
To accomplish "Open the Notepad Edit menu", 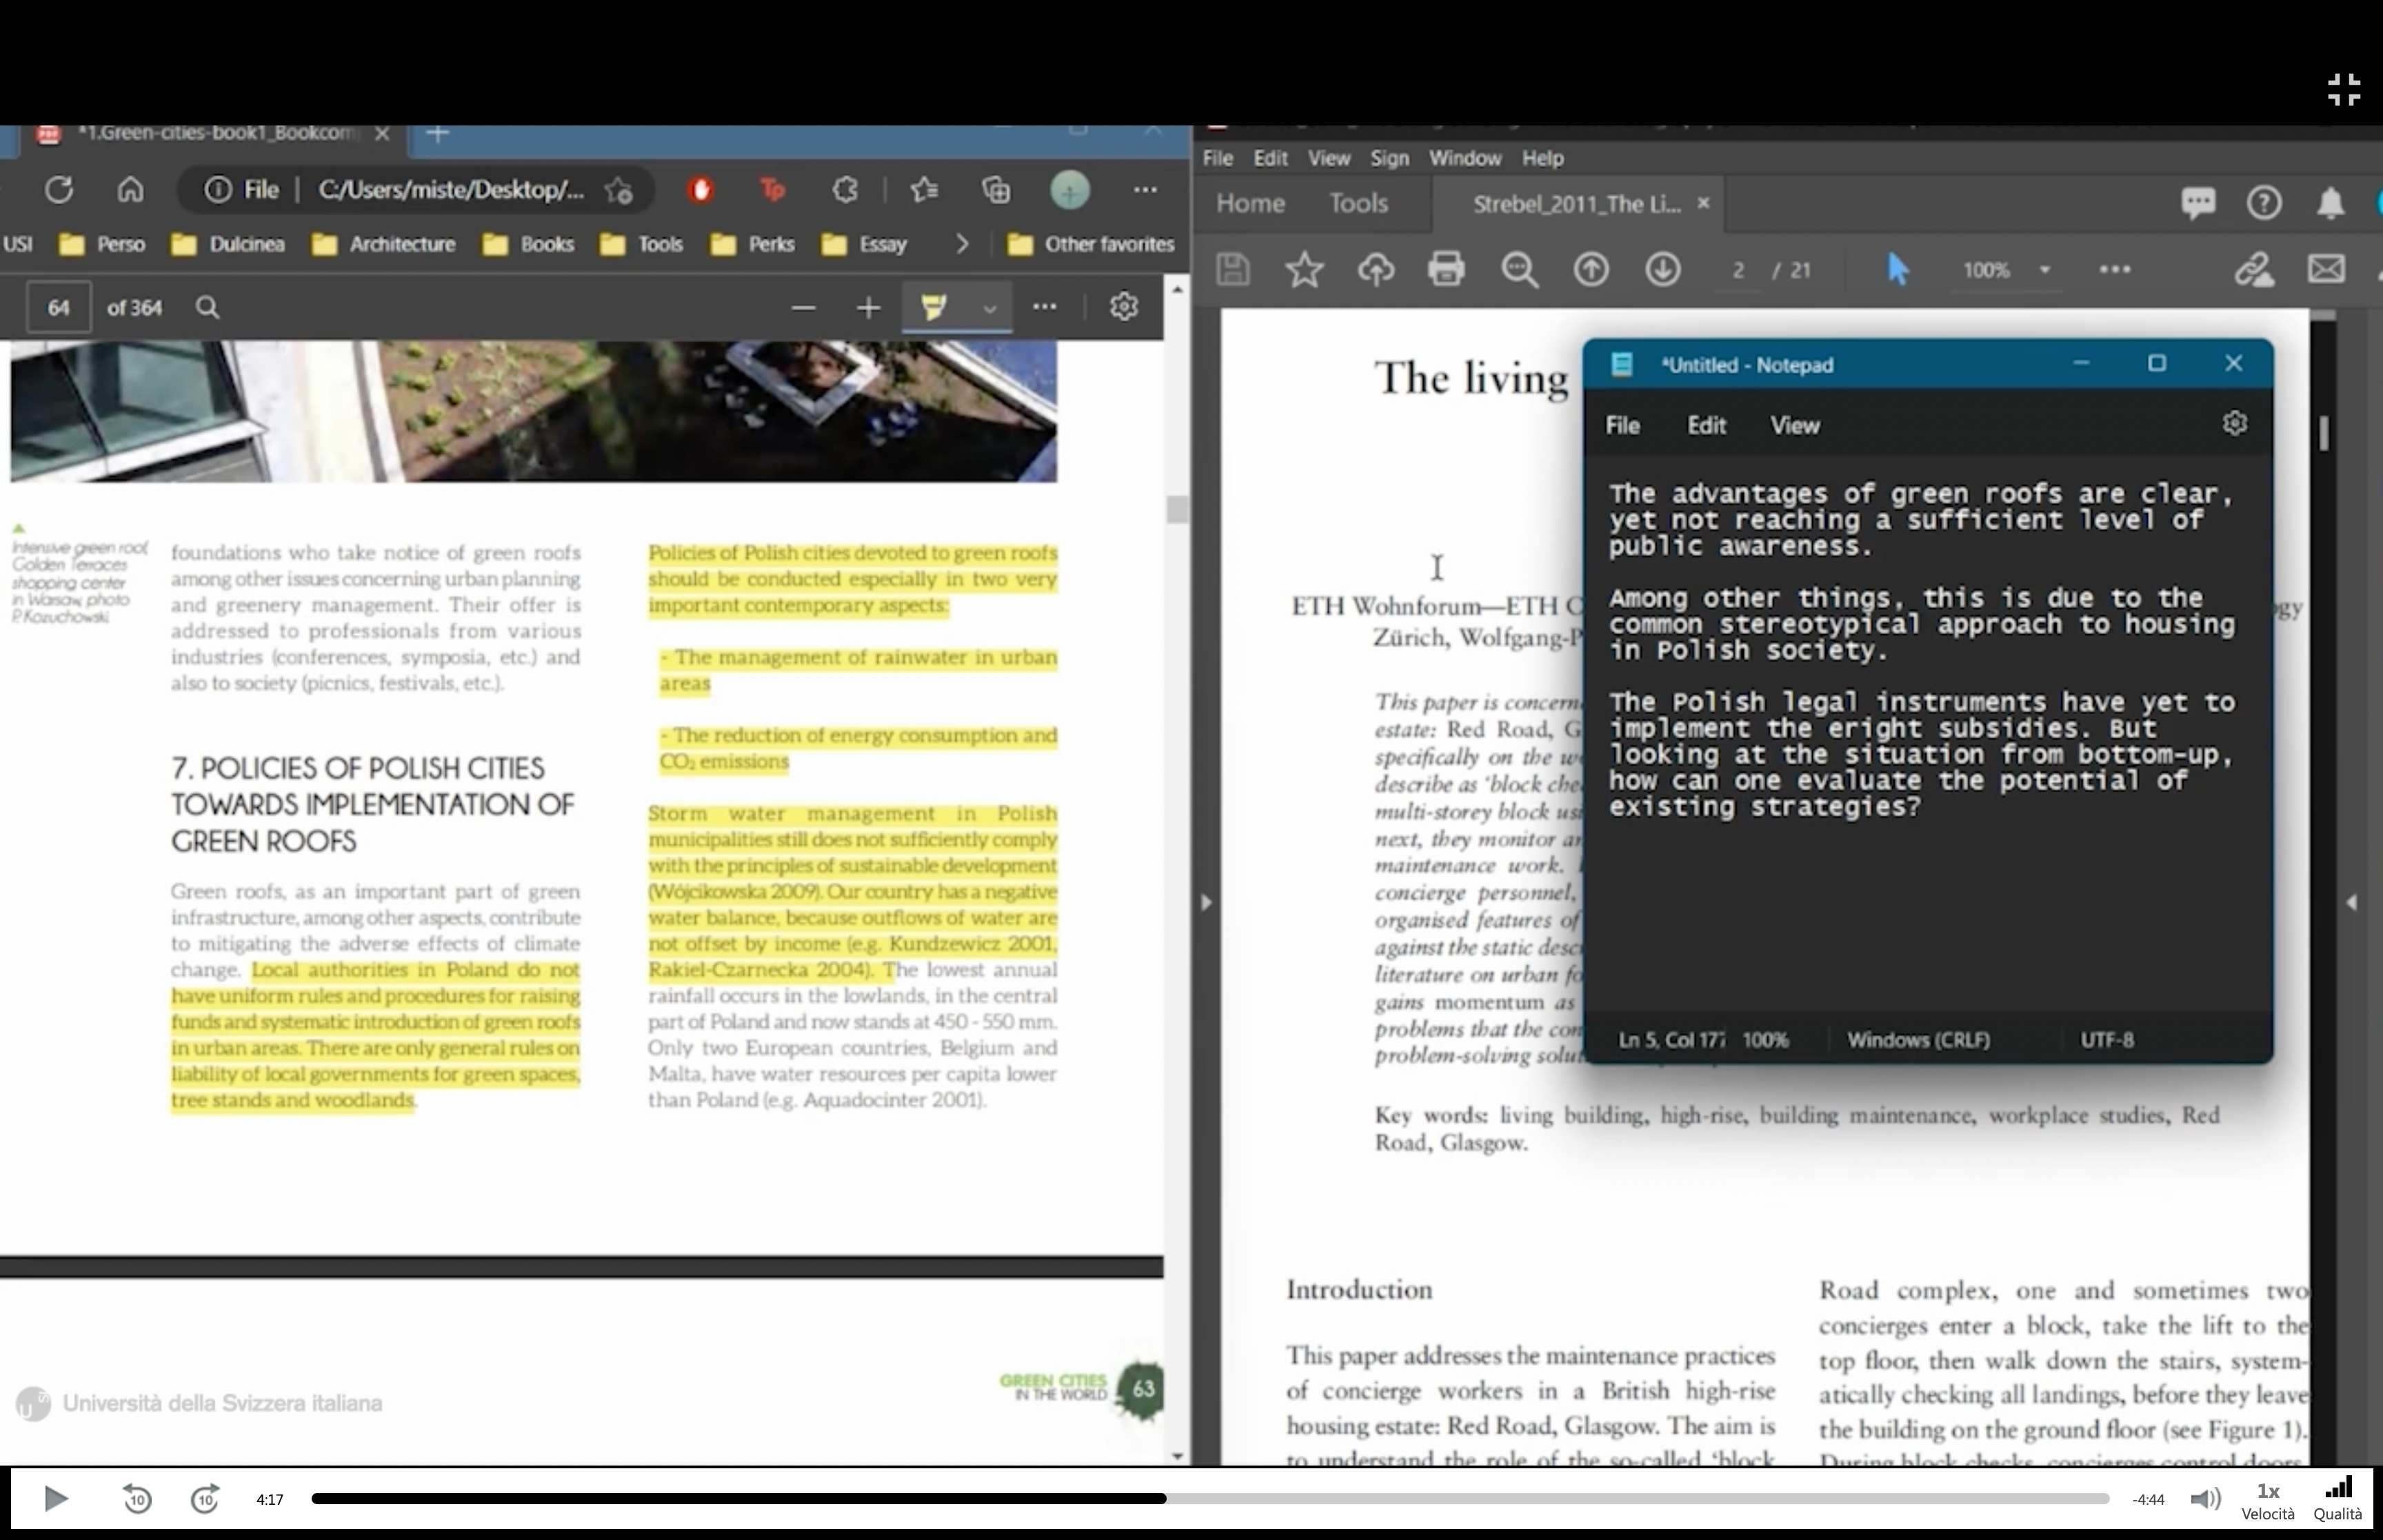I will click(1706, 425).
